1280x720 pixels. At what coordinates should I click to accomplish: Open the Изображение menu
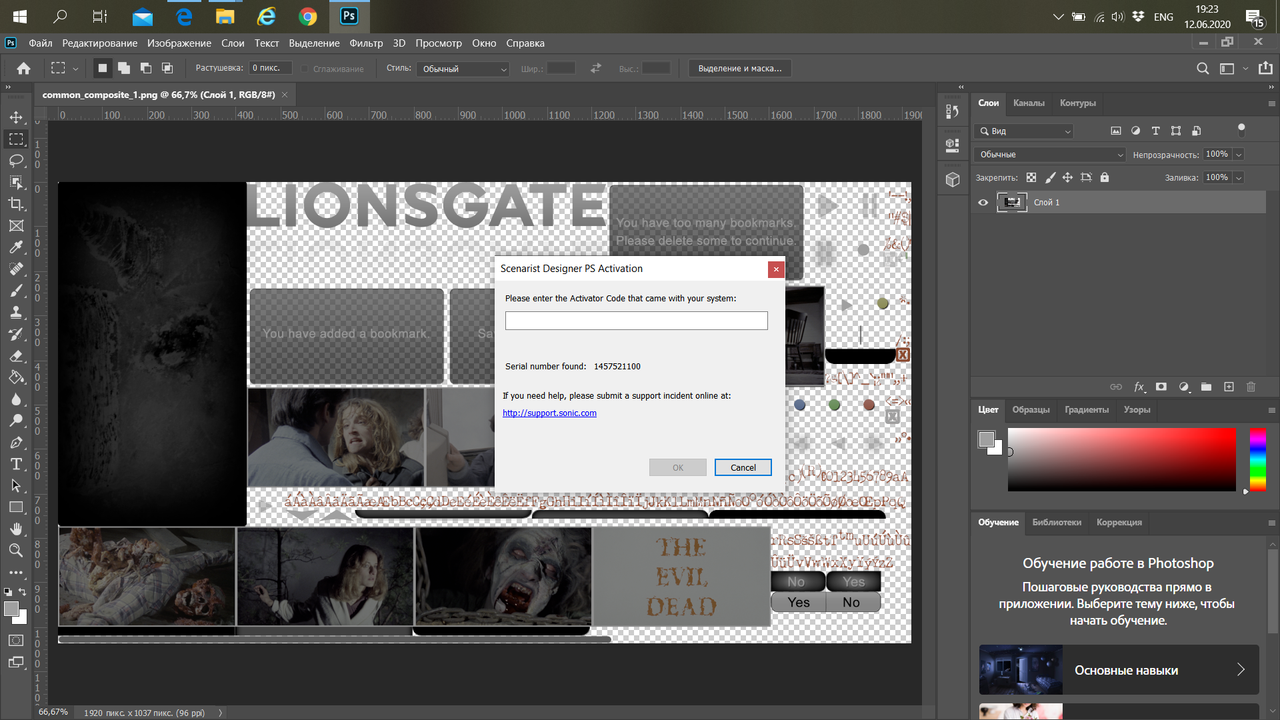tap(179, 43)
